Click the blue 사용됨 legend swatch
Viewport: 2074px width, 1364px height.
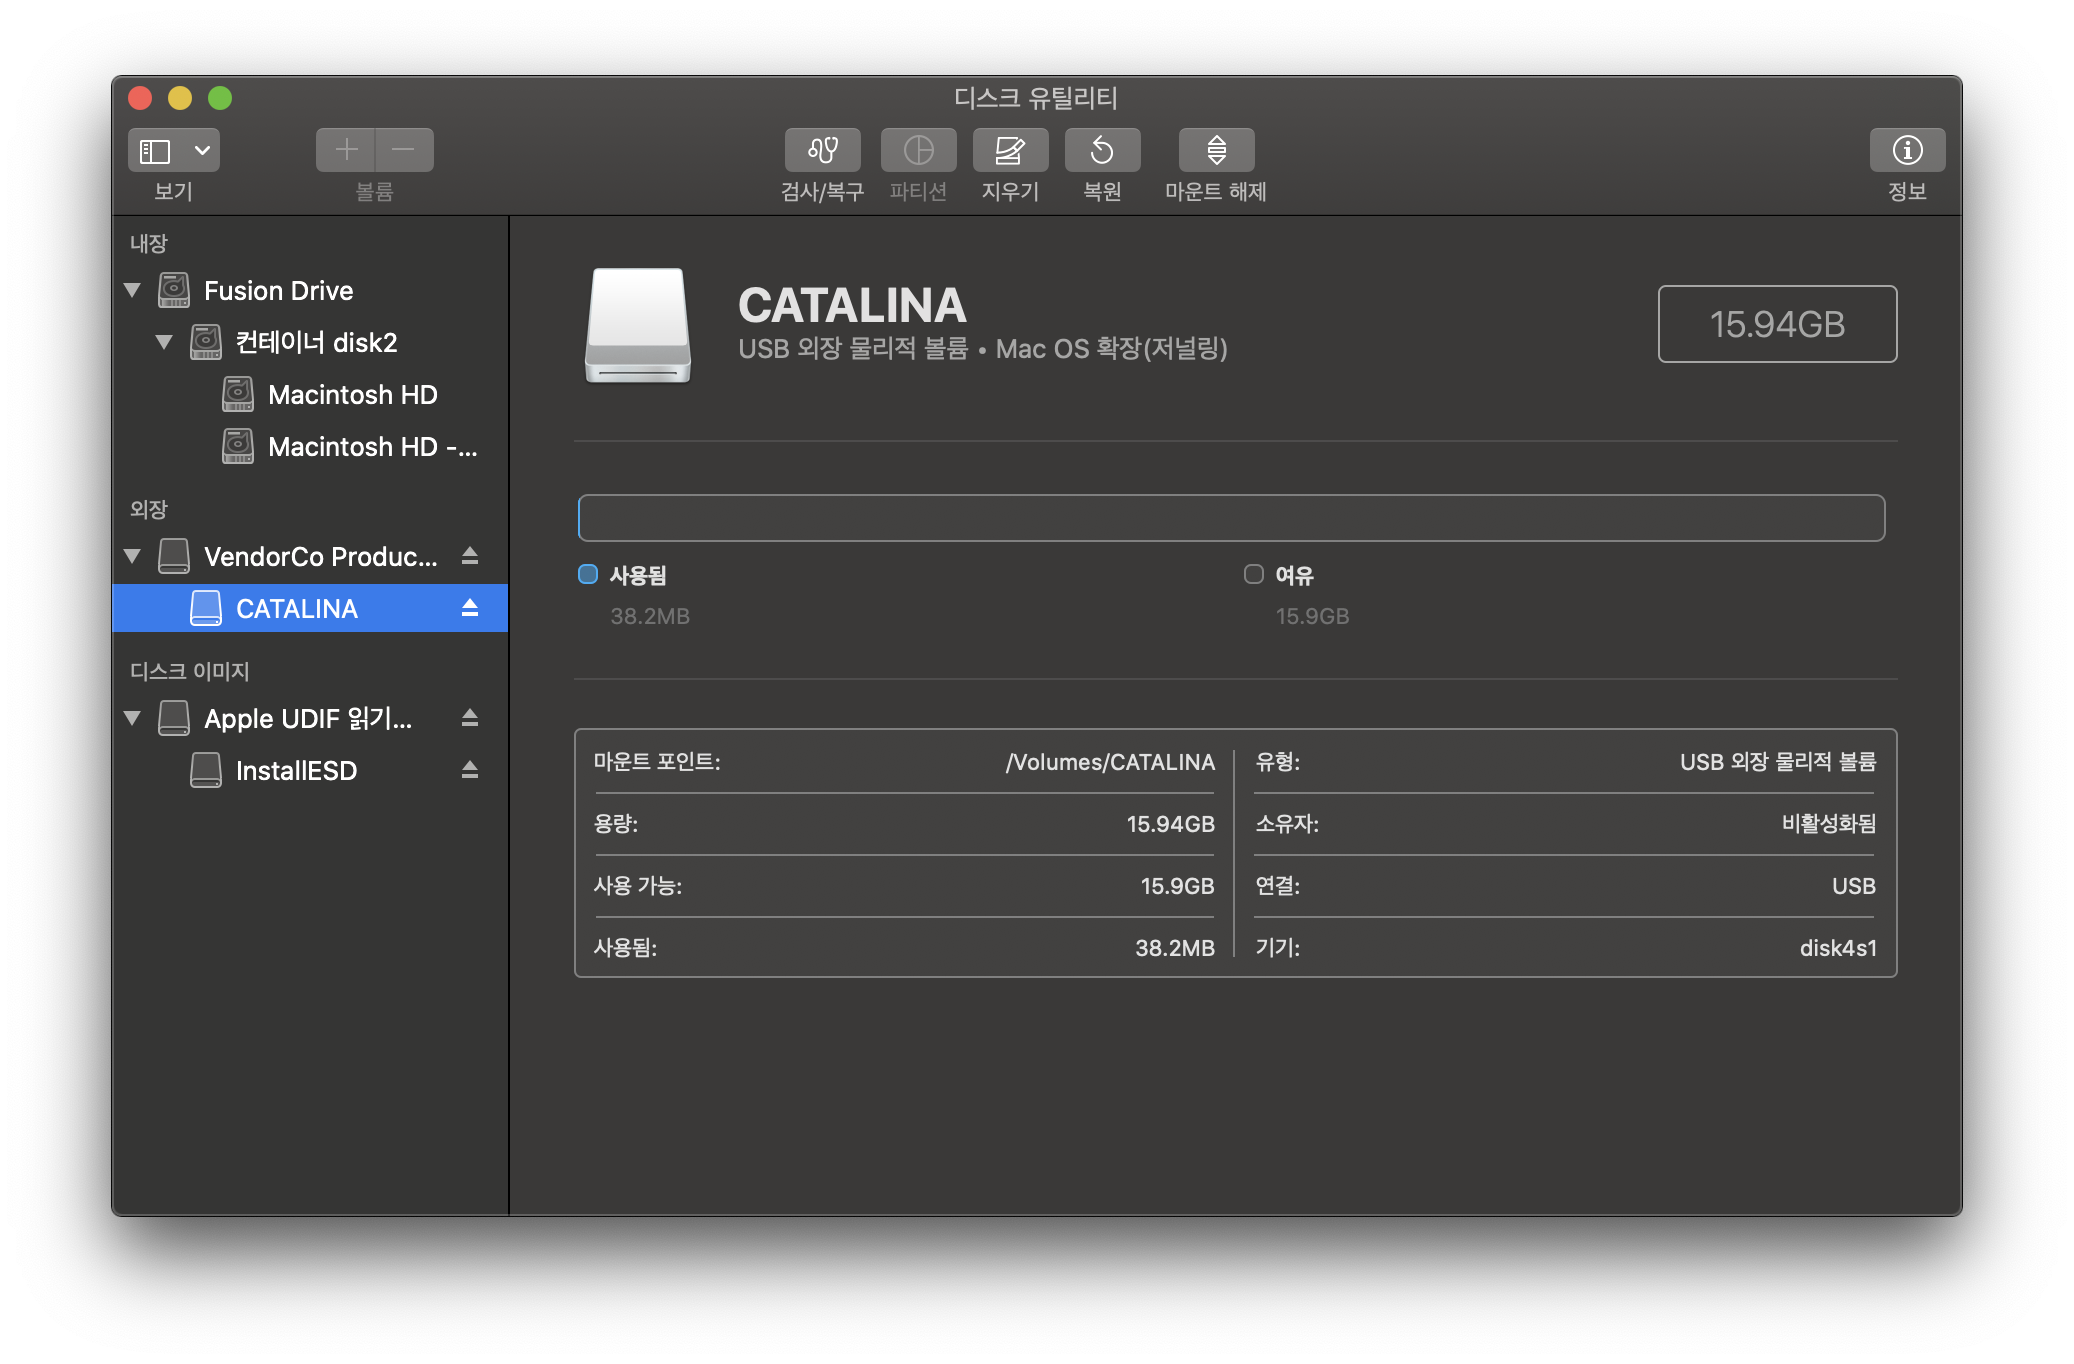pos(588,574)
